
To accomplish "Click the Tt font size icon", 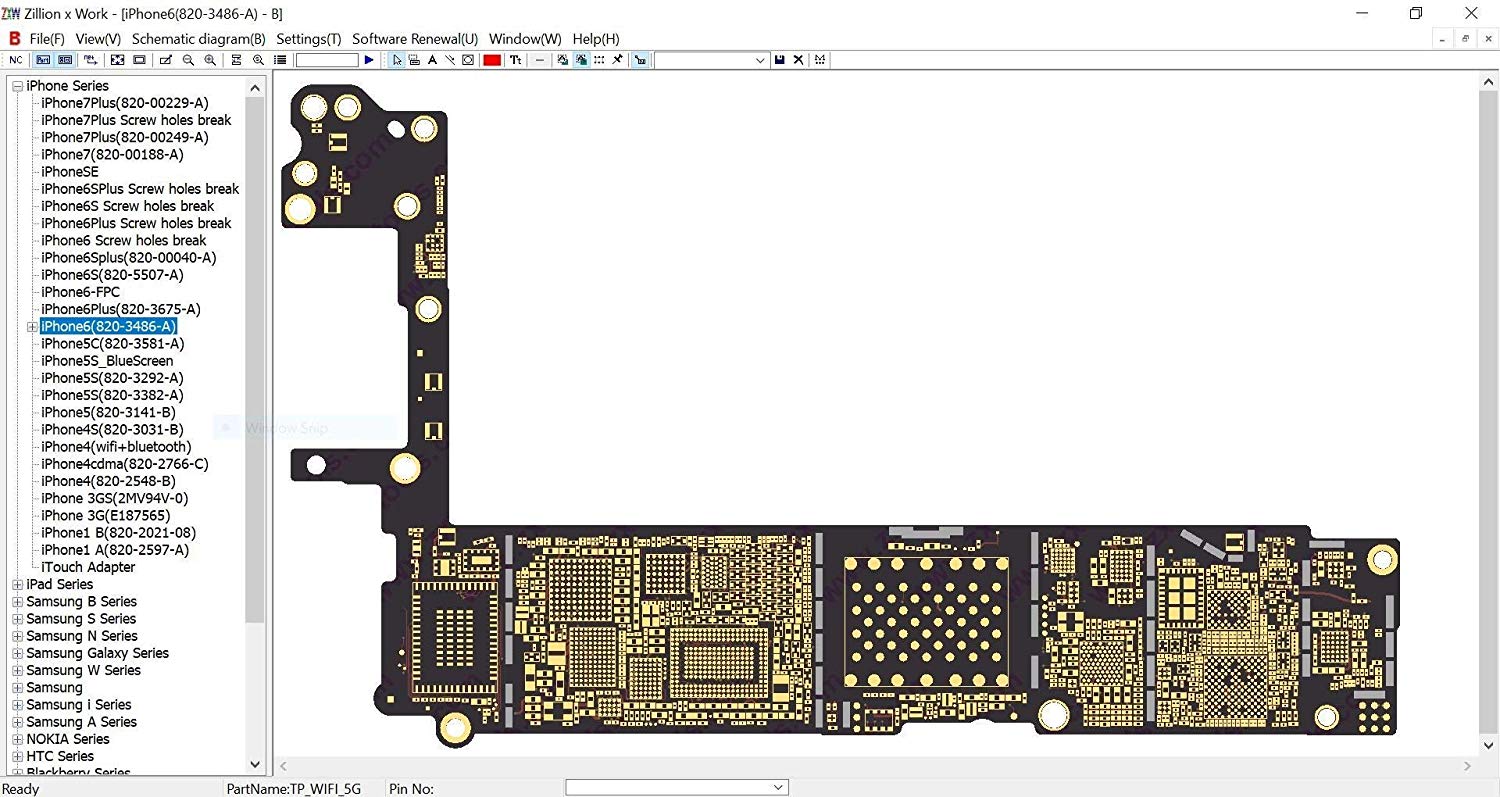I will (x=515, y=60).
